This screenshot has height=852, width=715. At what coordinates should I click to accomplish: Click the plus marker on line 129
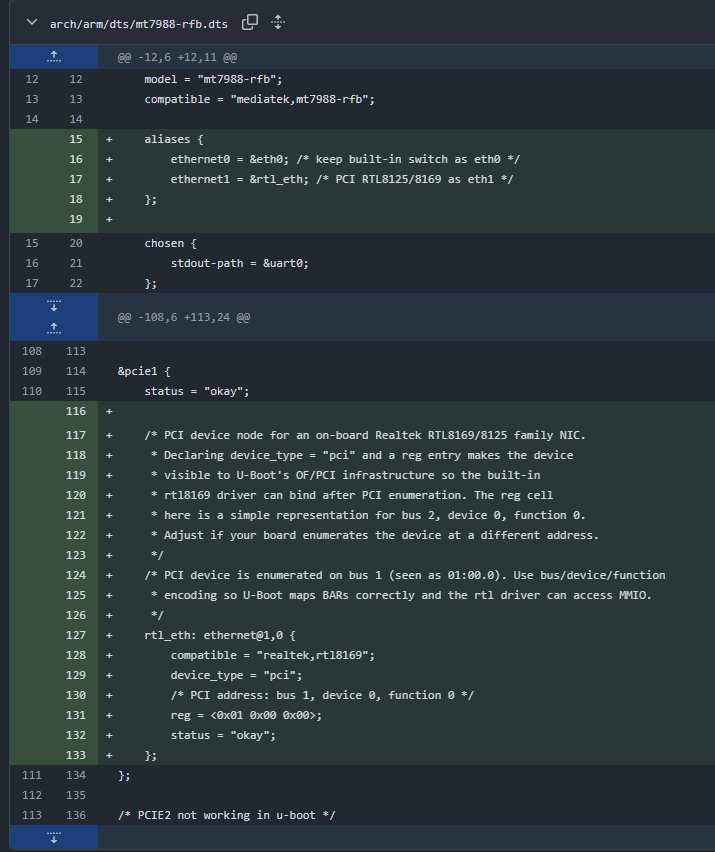(x=109, y=675)
